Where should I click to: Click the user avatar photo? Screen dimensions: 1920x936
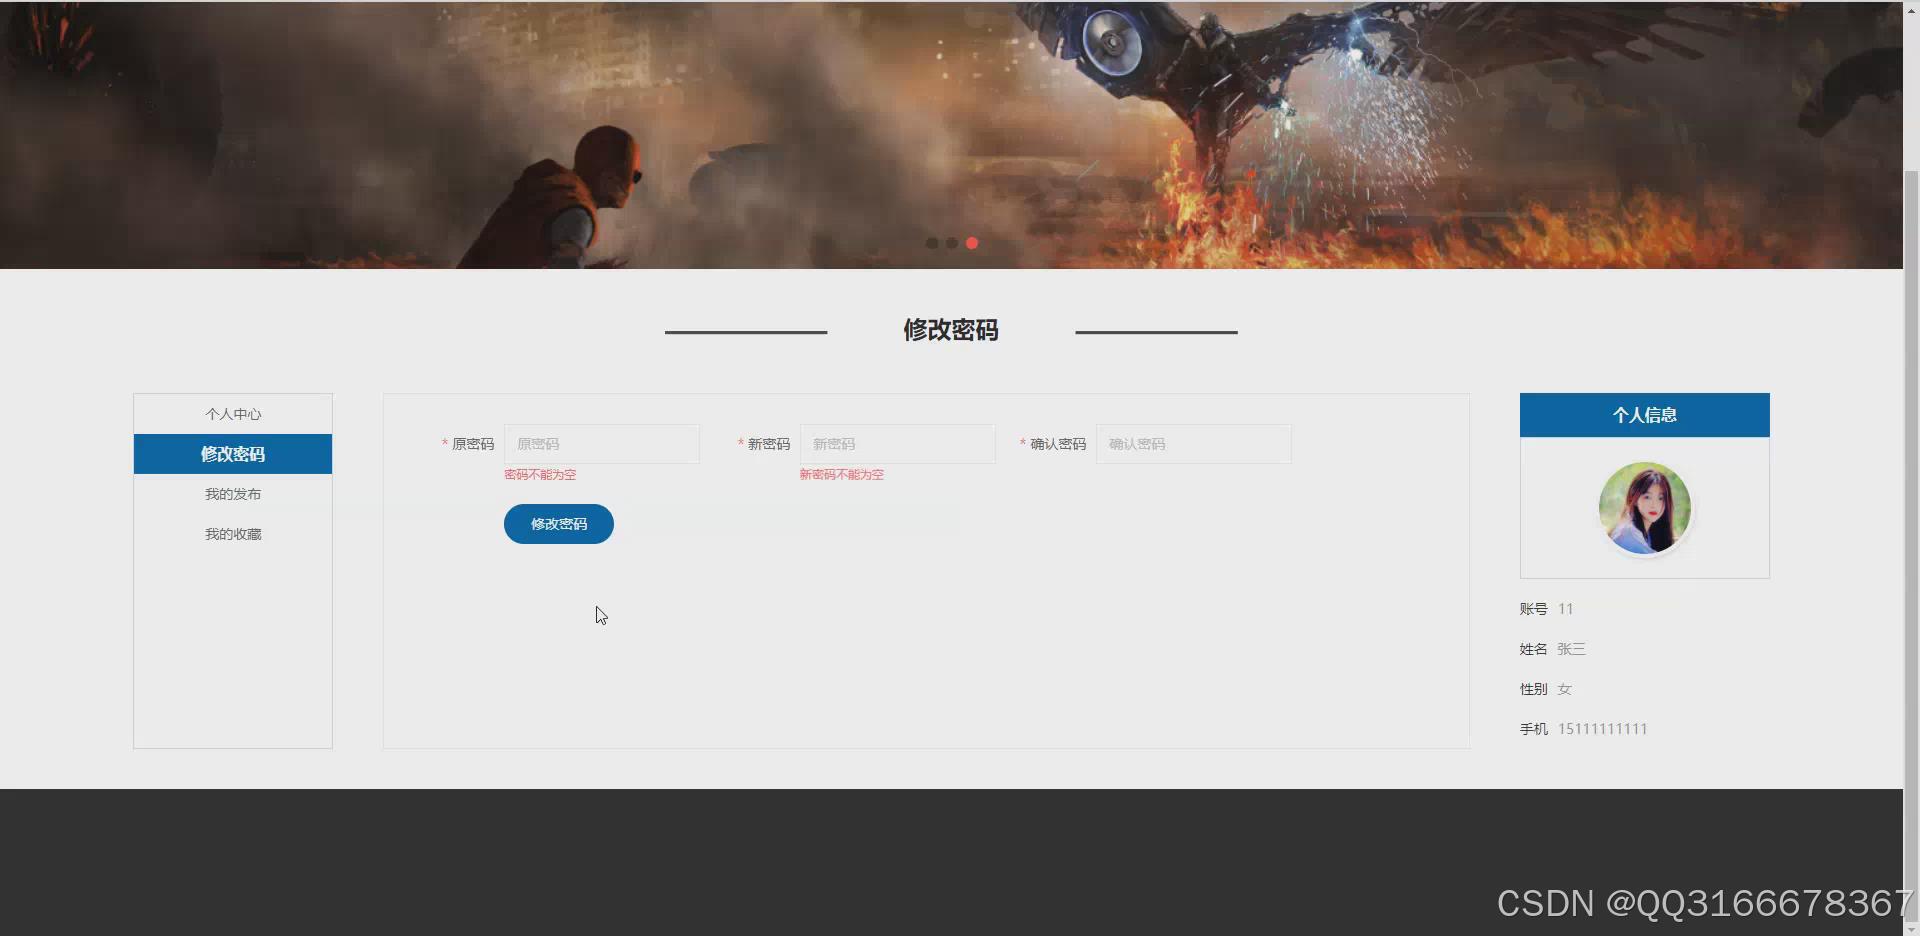1645,508
